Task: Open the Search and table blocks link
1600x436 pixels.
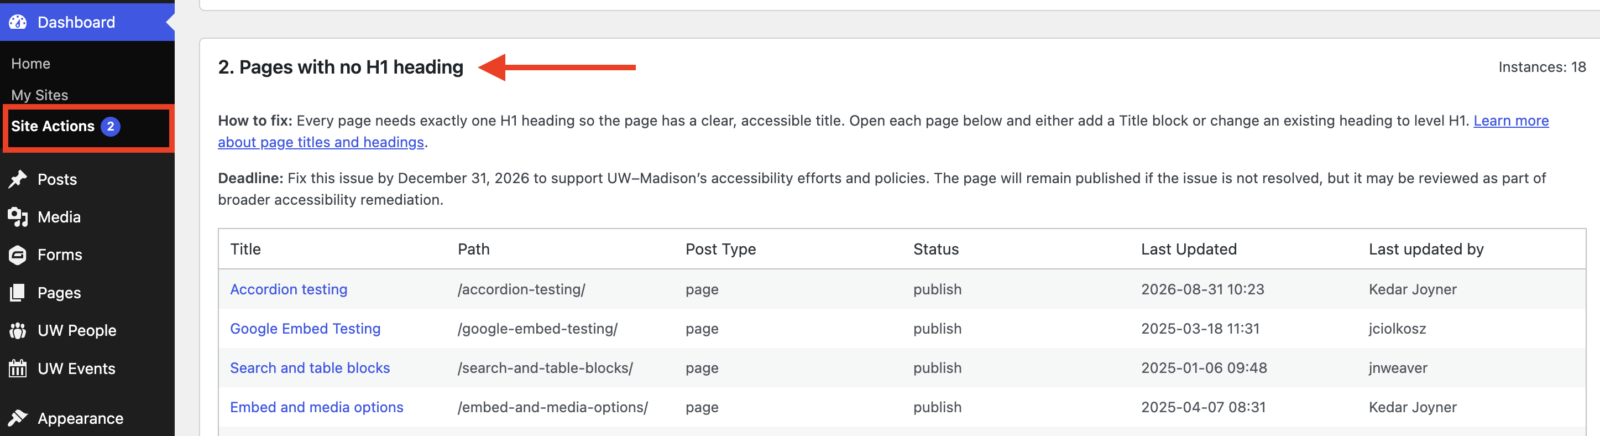Action: point(310,368)
